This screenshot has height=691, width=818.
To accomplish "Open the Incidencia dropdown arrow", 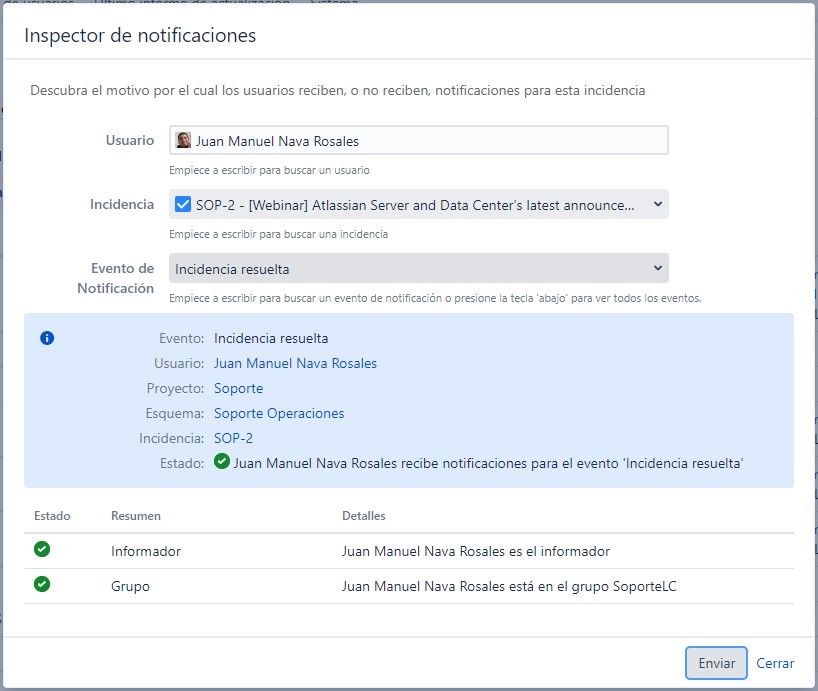I will pos(657,204).
